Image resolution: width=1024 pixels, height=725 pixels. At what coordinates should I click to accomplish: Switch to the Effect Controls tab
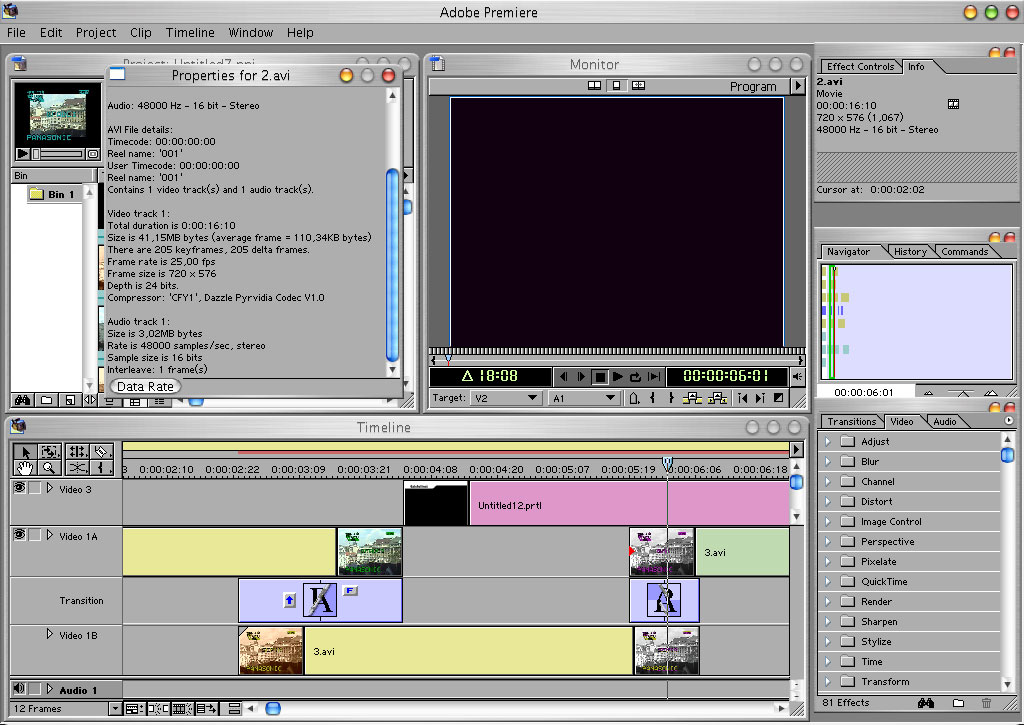(860, 67)
